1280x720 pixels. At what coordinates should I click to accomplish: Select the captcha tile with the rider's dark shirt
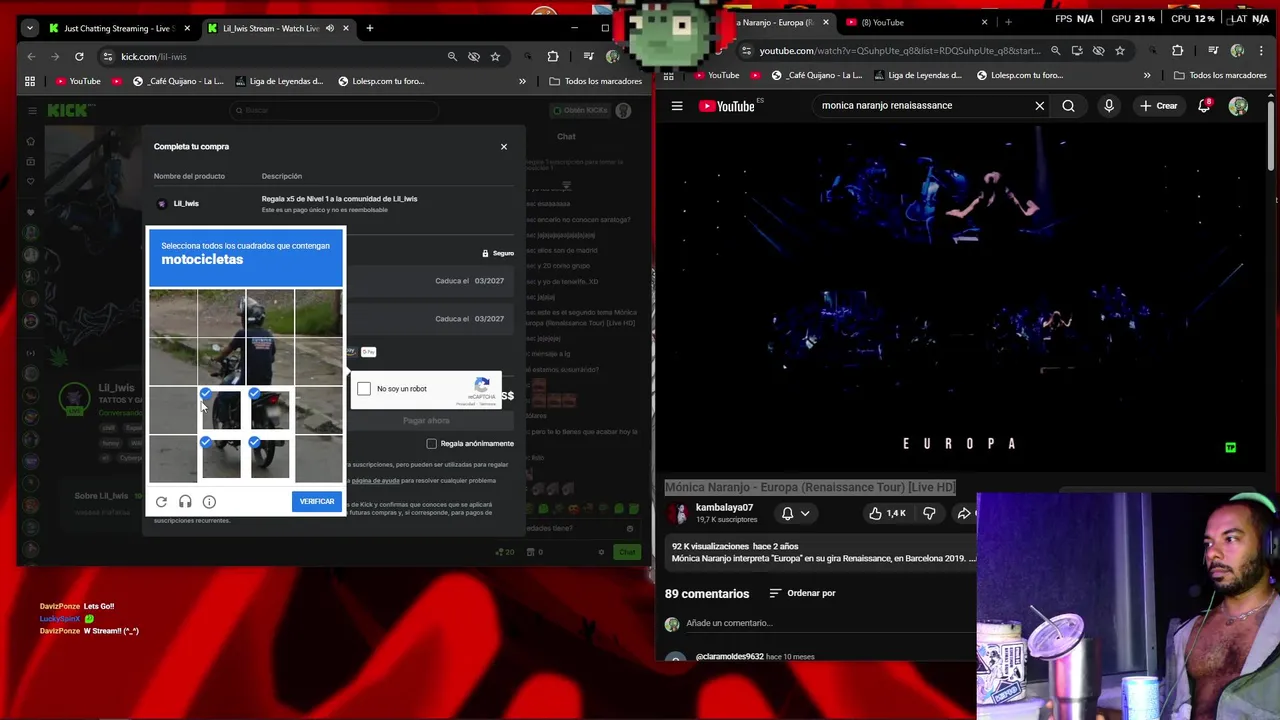(x=270, y=361)
